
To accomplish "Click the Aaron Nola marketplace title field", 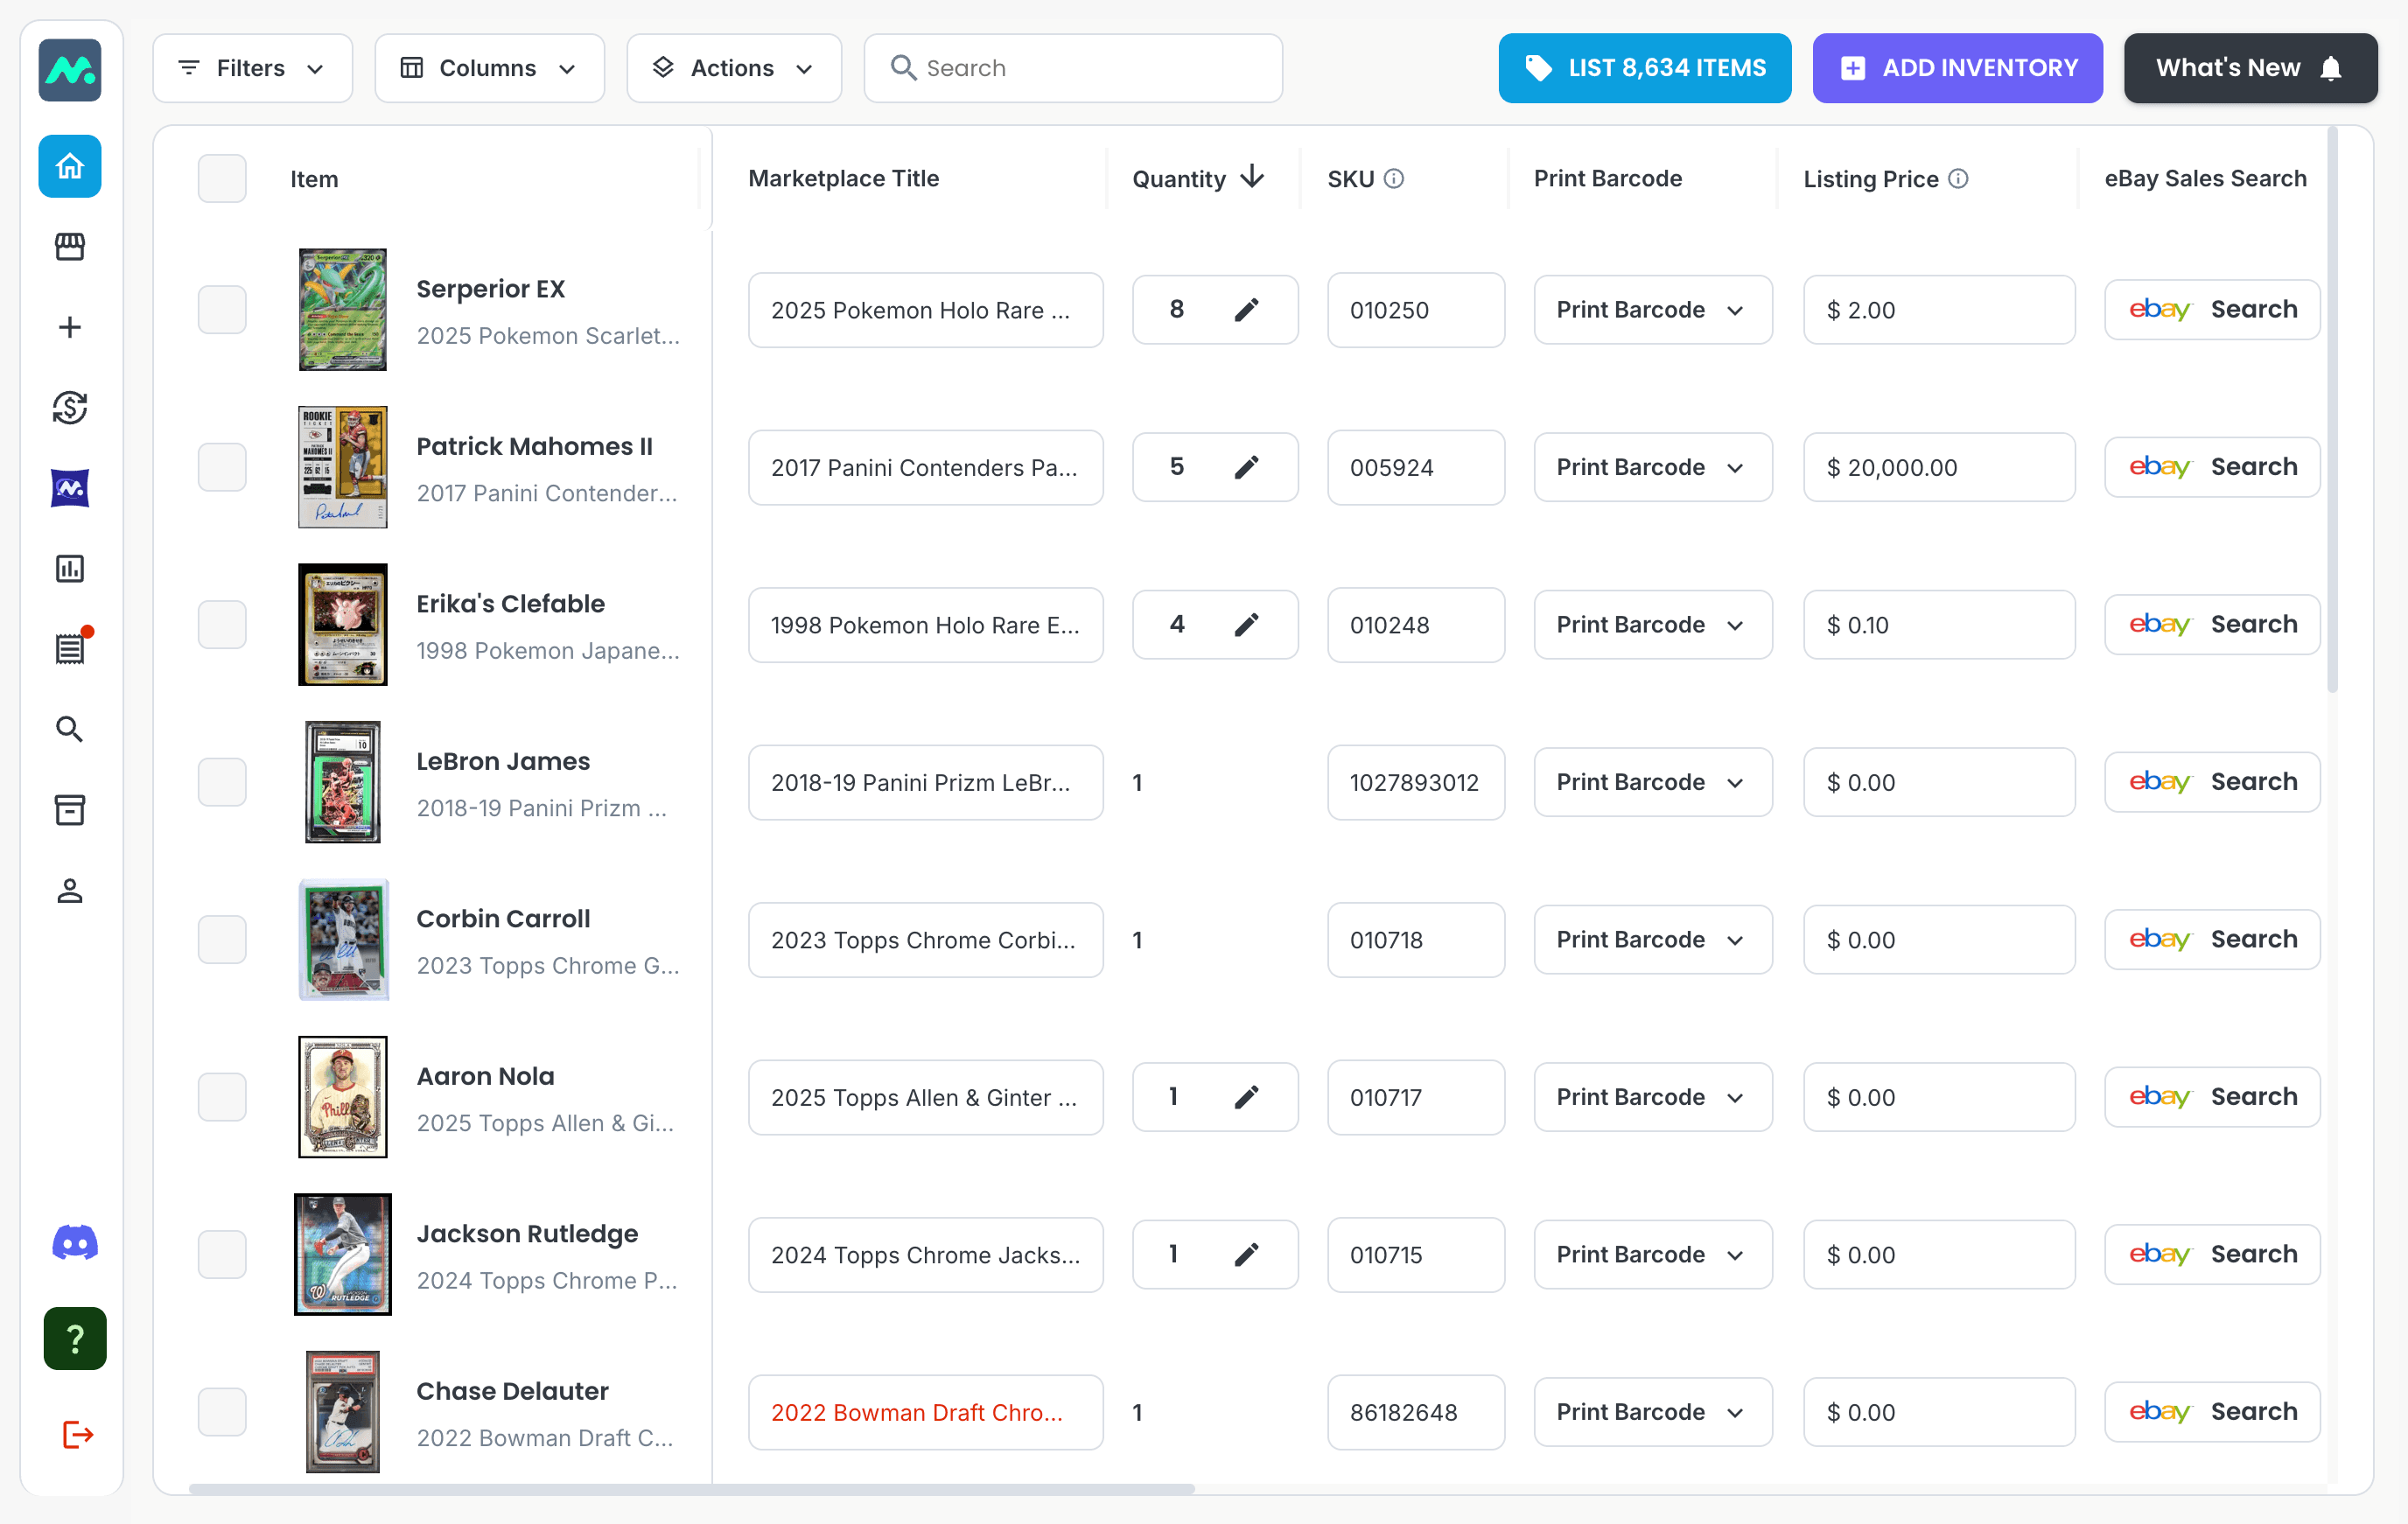I will point(926,1097).
